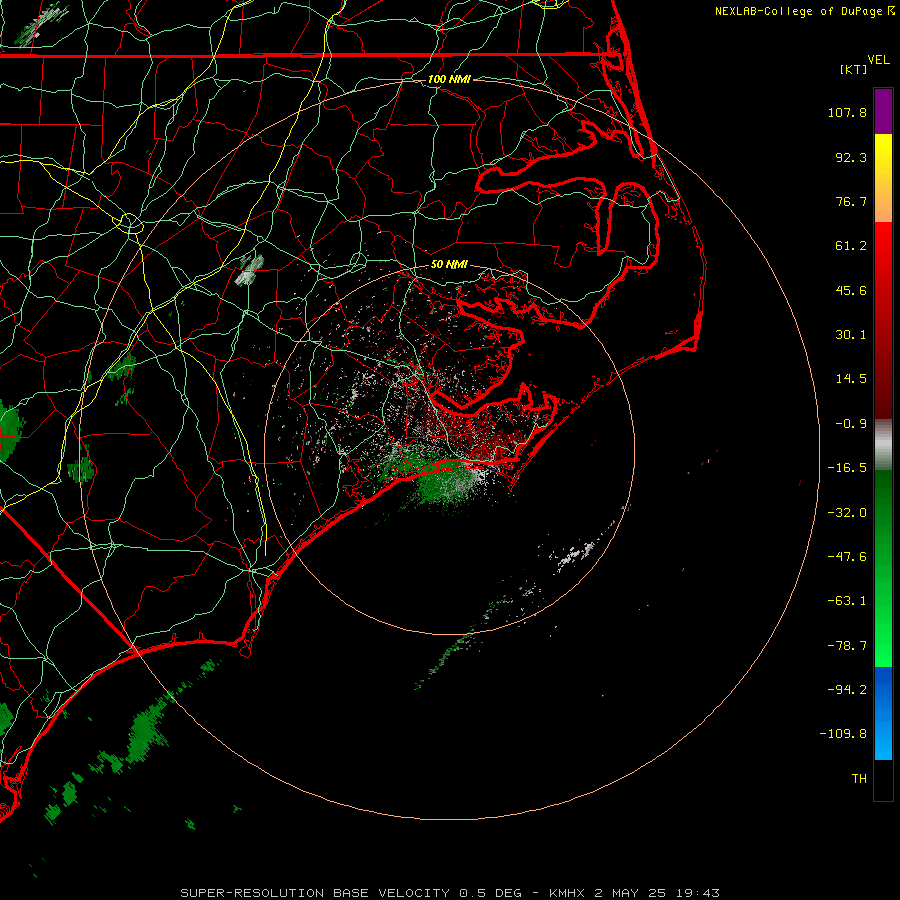
Task: Select the -47.6 legend value
Action: (x=847, y=557)
